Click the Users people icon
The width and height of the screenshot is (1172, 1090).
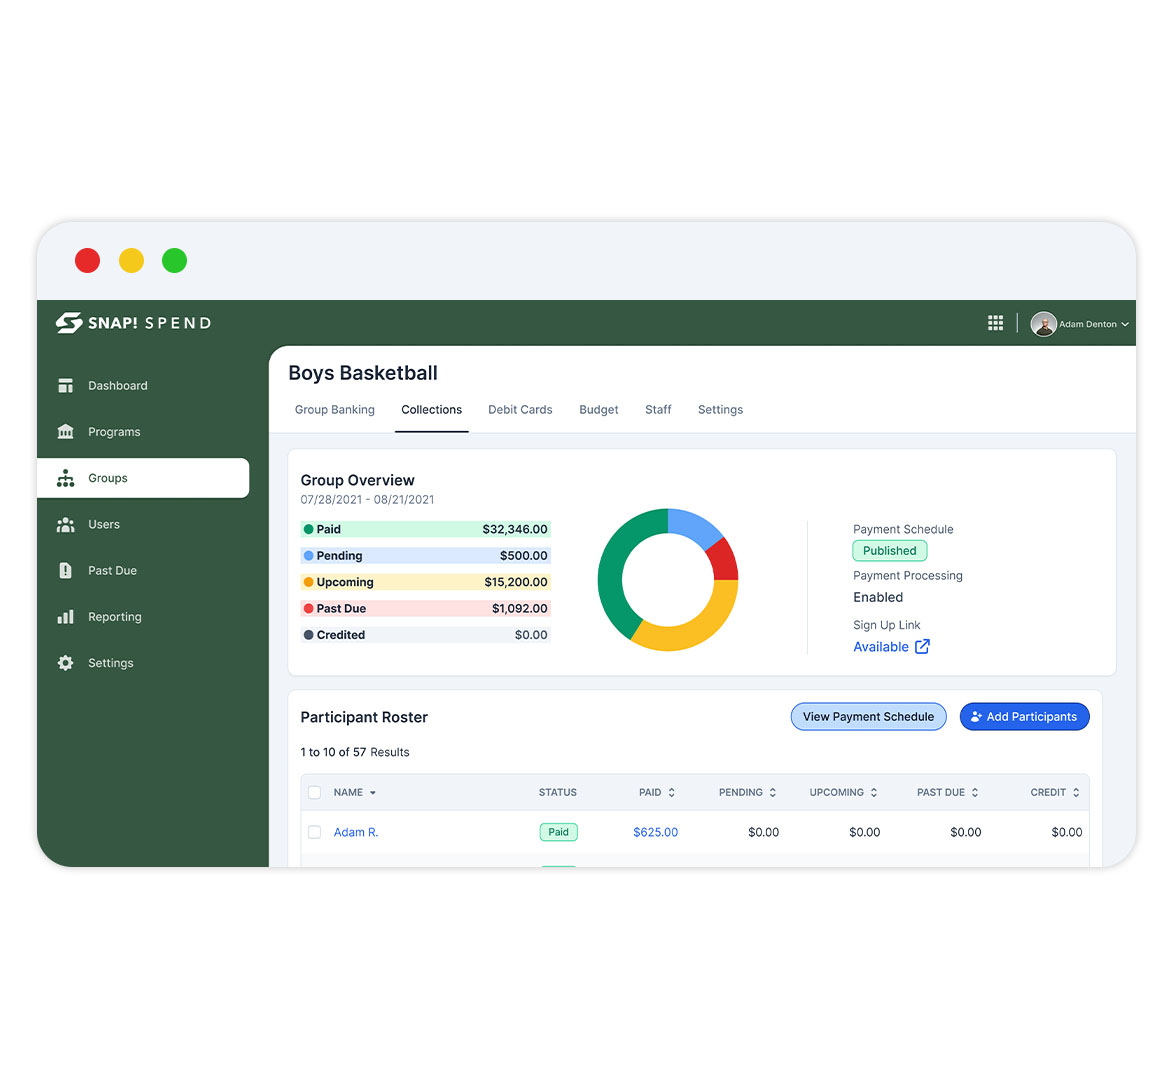click(66, 525)
